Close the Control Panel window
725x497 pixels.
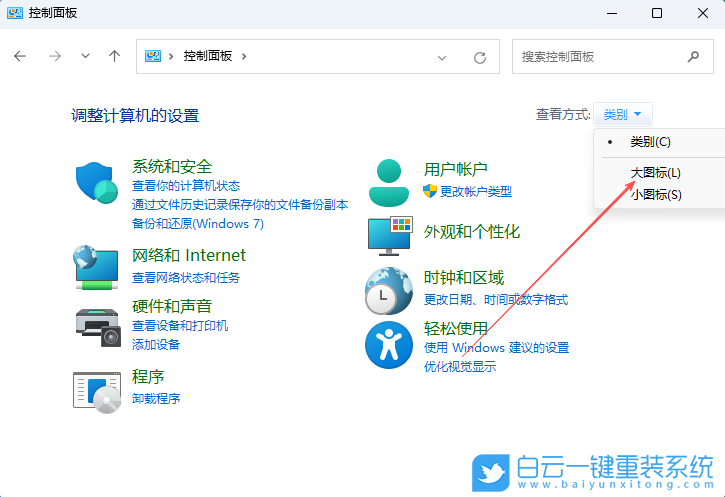click(703, 13)
